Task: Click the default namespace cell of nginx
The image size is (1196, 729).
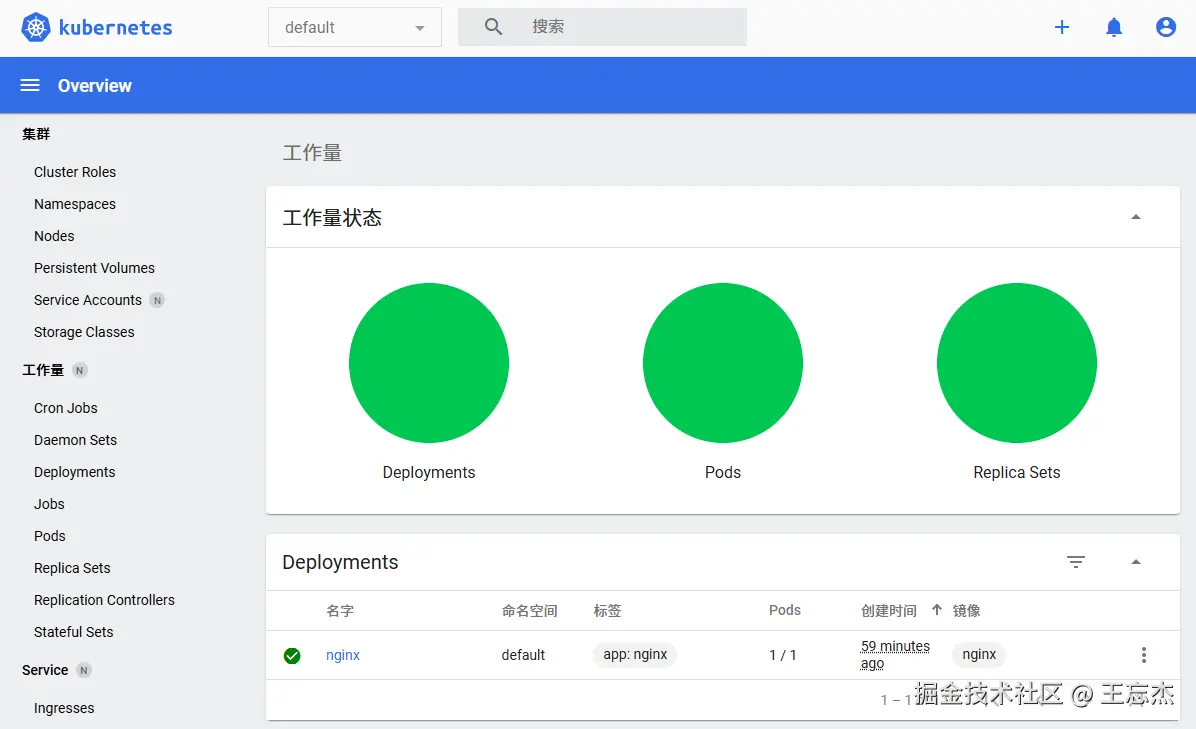Action: coord(523,655)
